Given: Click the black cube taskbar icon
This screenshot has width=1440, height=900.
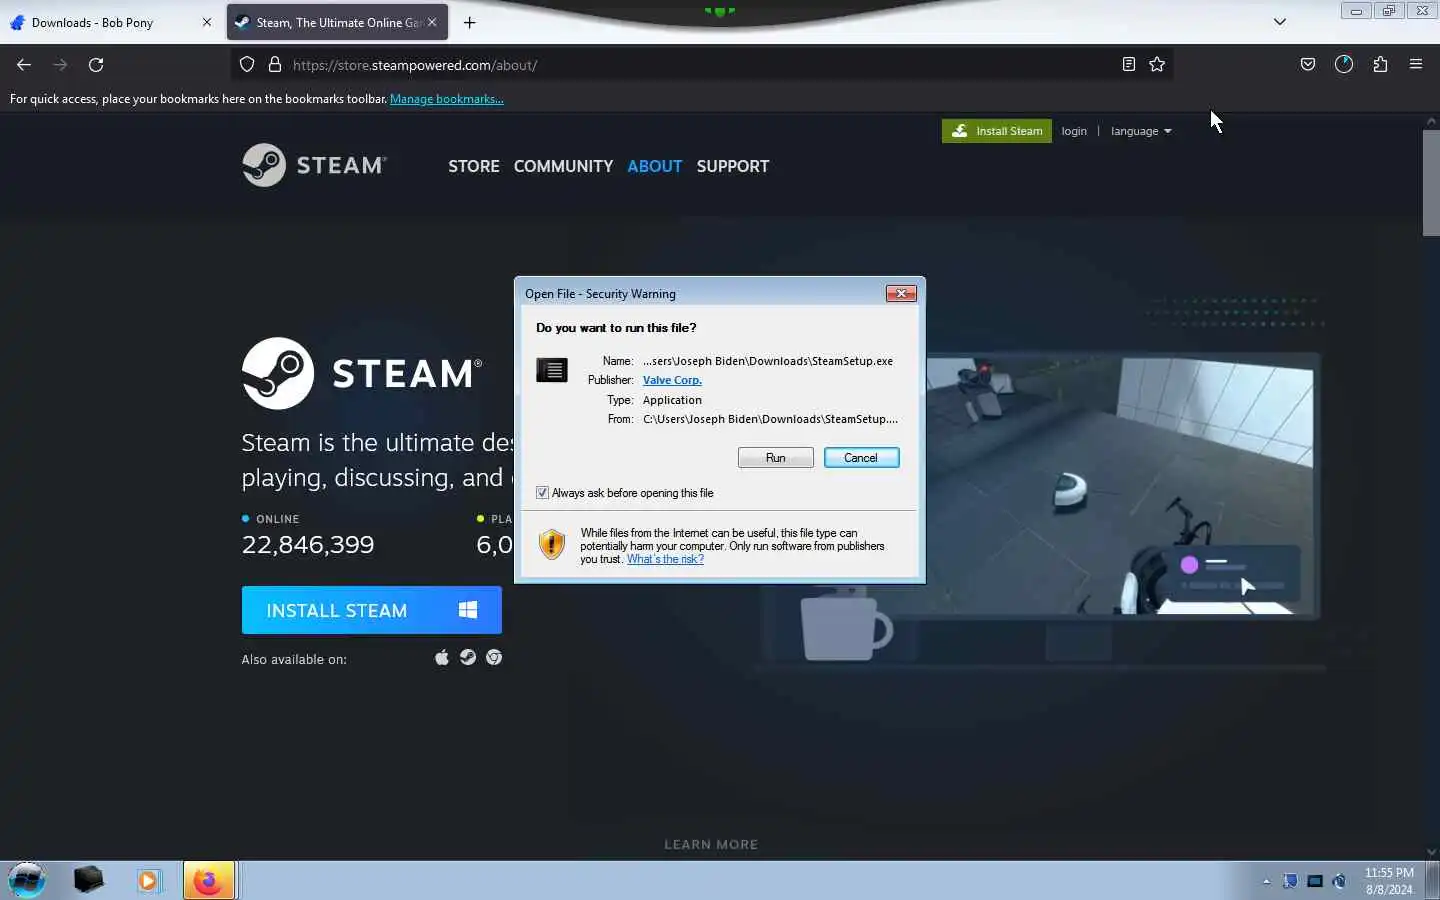Looking at the screenshot, I should [x=88, y=880].
